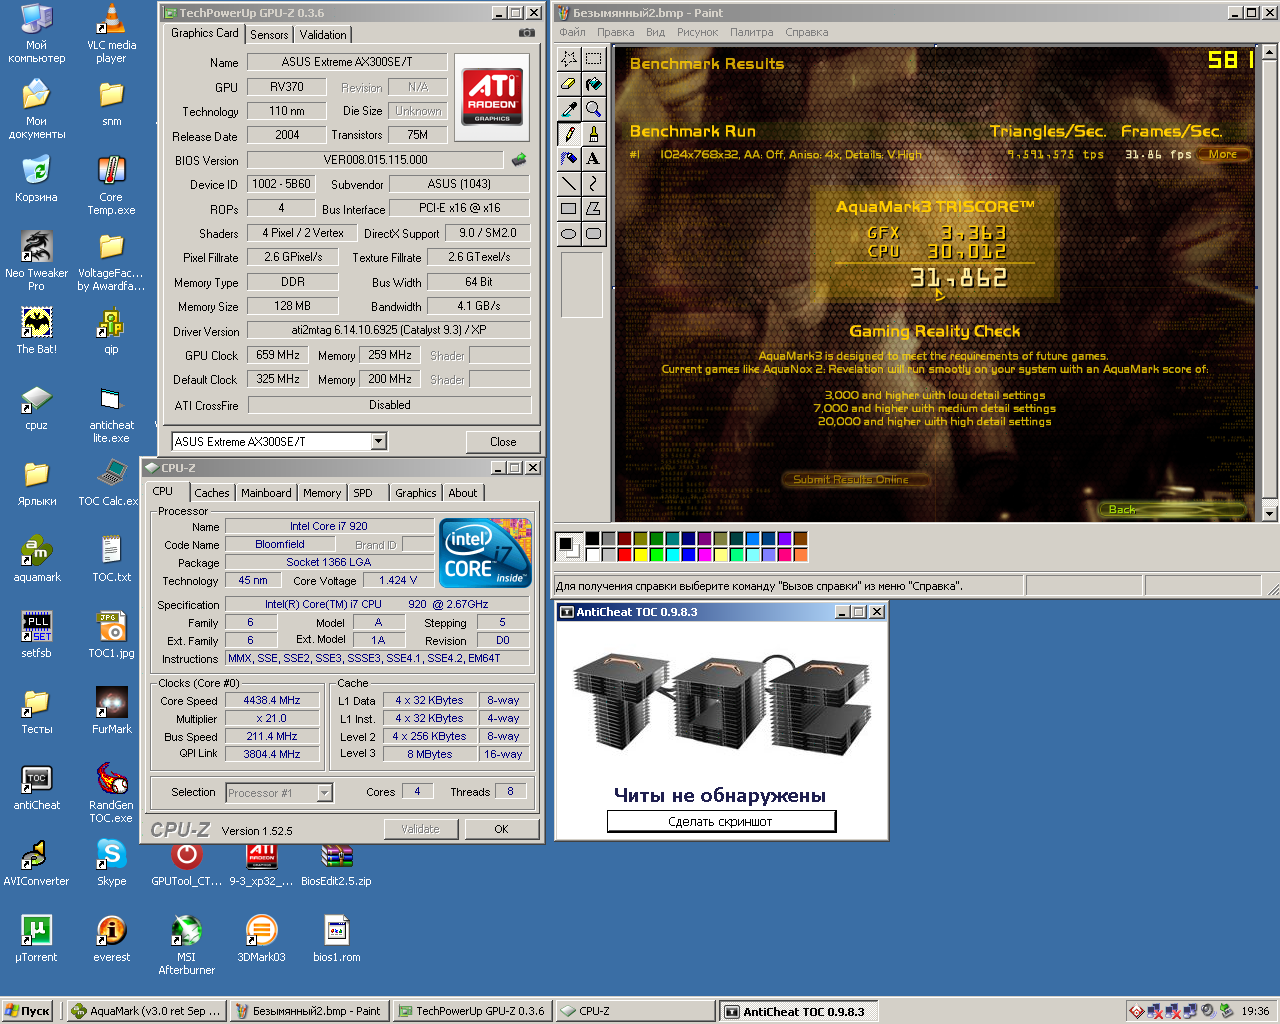Image resolution: width=1280 pixels, height=1024 pixels.
Task: Pick the Fill With Color bucket tool
Action: [594, 83]
